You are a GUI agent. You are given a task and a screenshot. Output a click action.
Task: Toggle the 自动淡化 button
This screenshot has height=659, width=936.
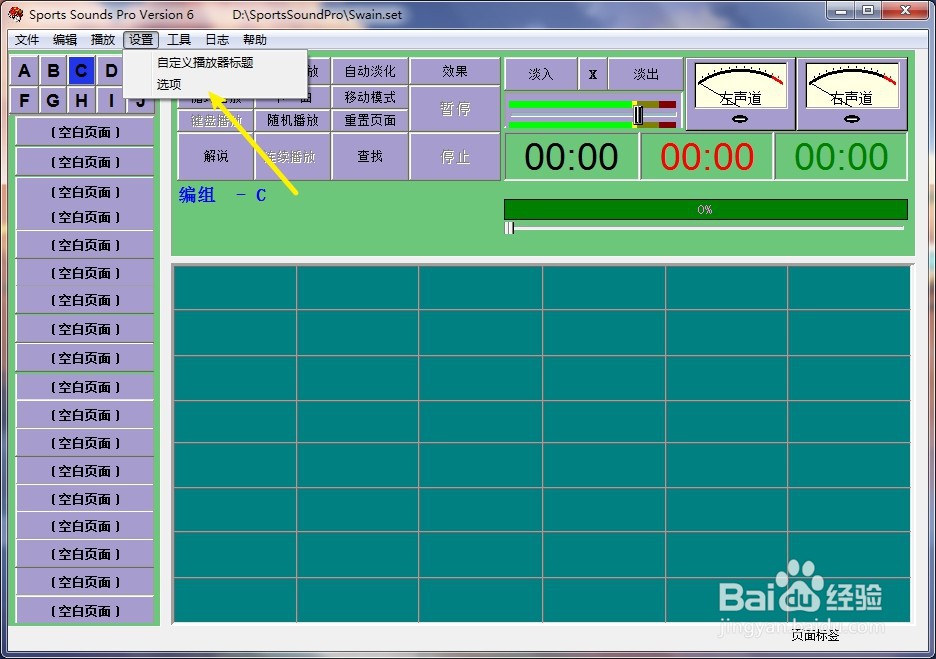pyautogui.click(x=370, y=72)
